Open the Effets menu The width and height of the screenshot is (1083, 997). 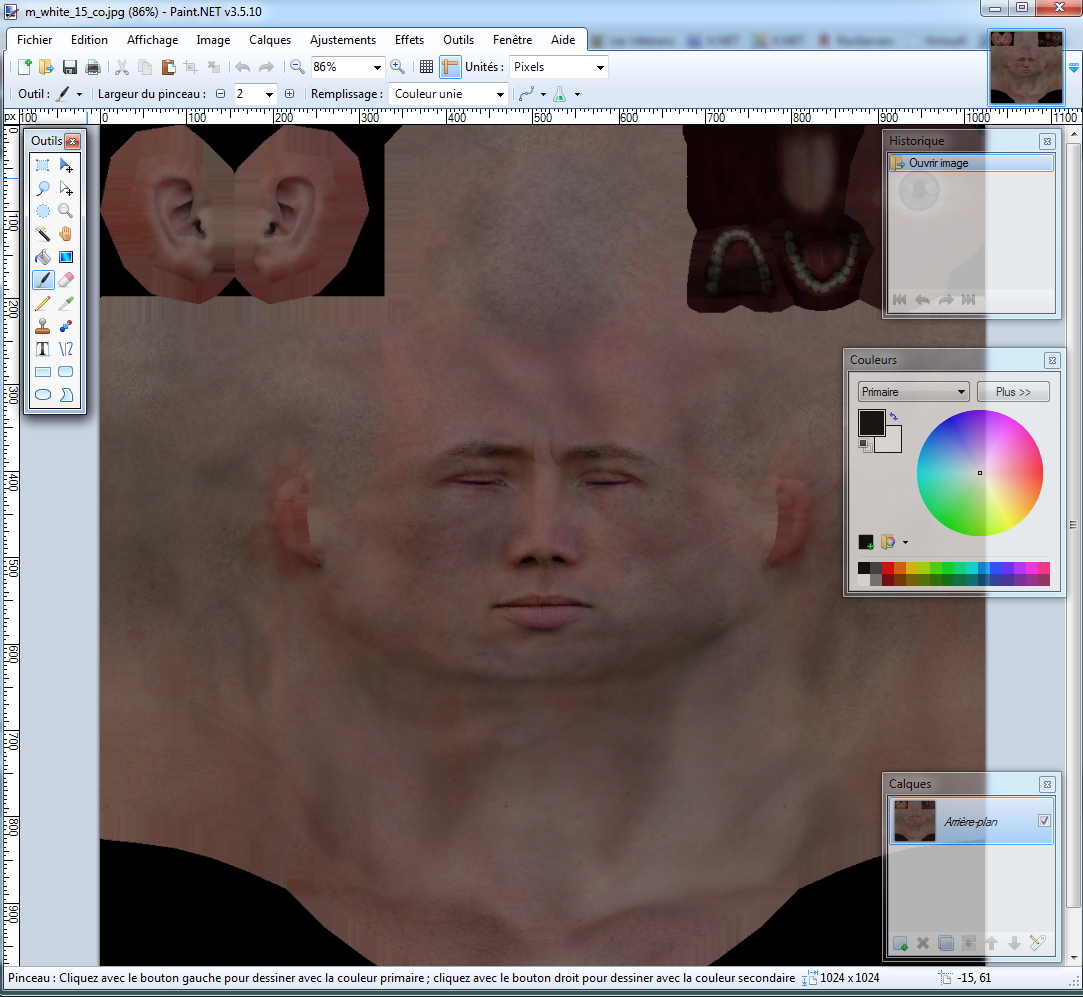pyautogui.click(x=409, y=40)
